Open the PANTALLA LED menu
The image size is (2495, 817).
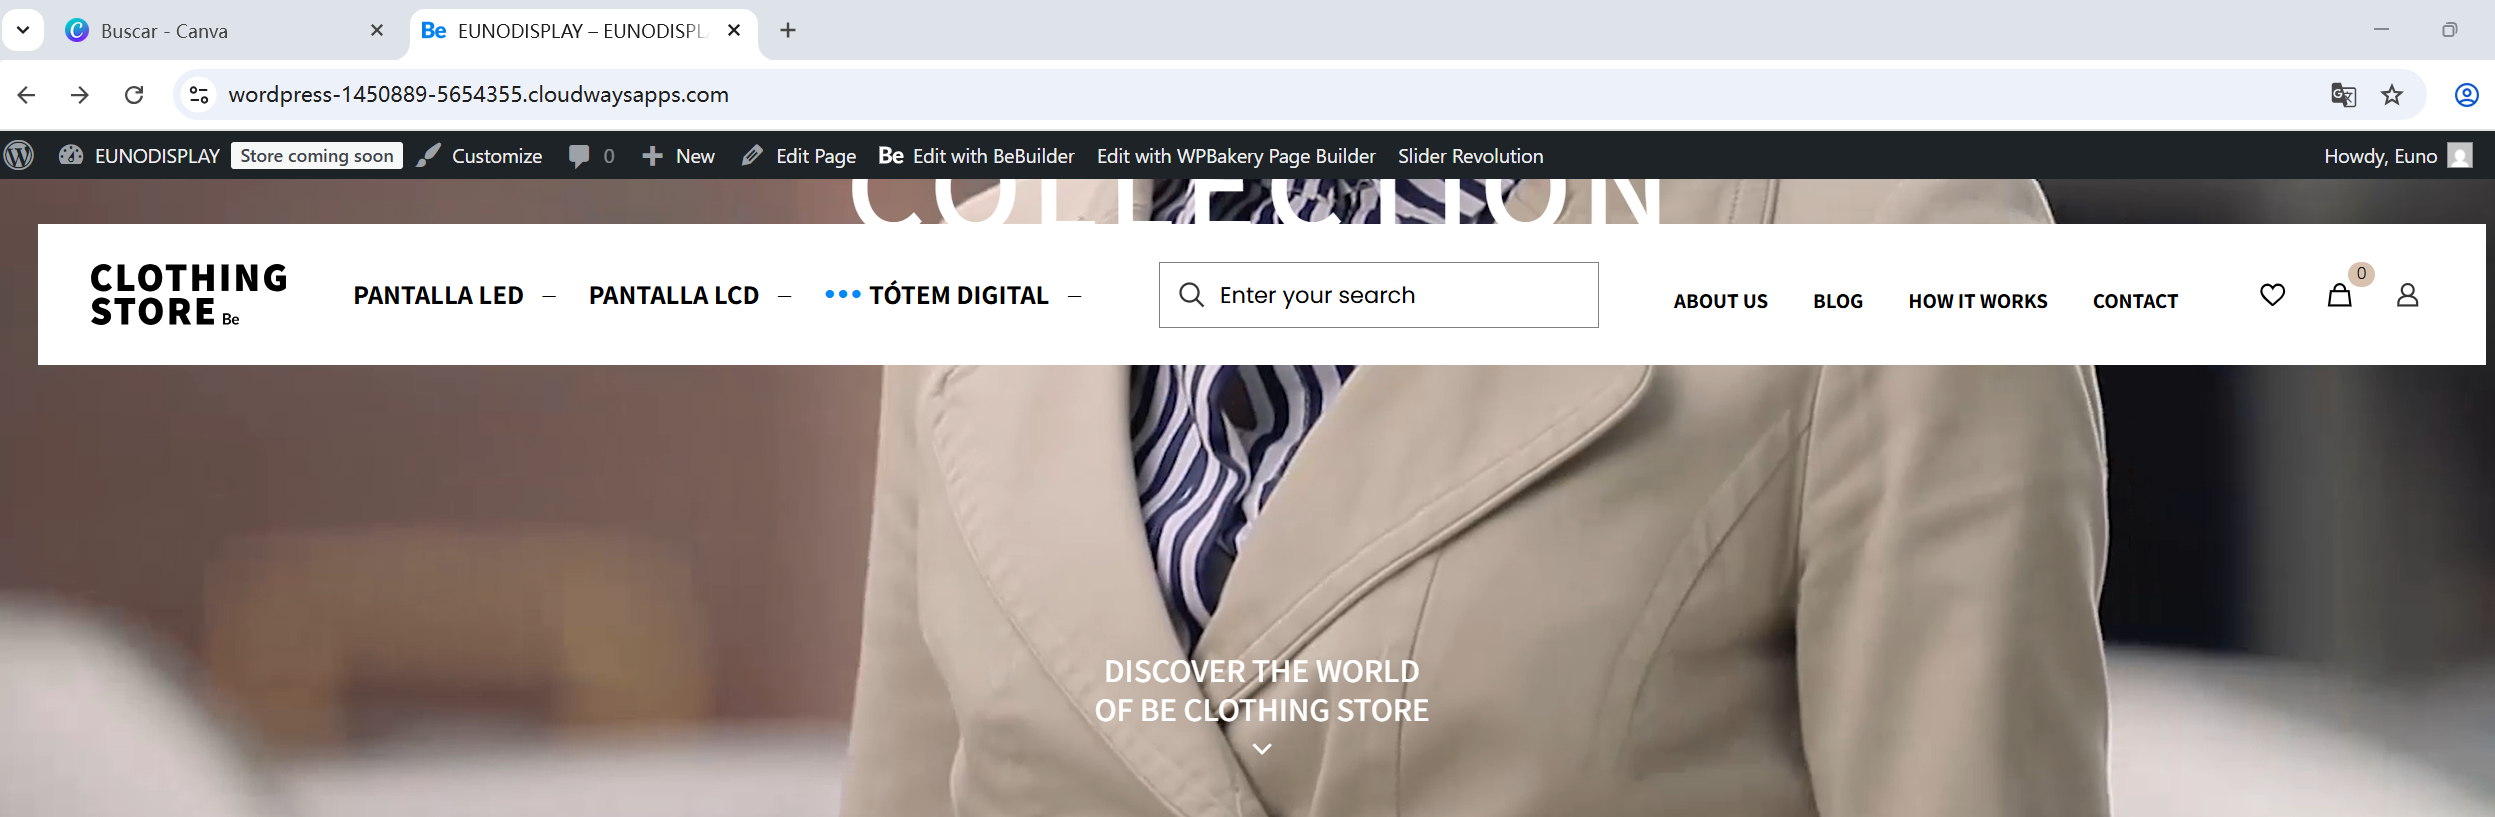pos(438,295)
